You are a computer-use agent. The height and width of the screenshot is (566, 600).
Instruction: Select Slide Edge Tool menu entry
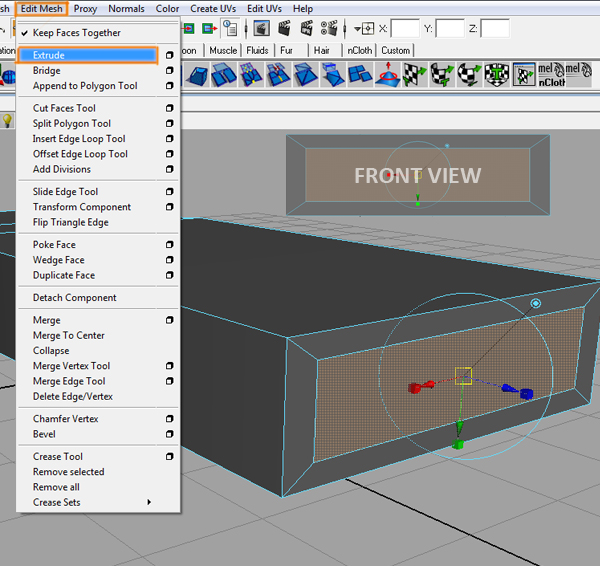65,192
